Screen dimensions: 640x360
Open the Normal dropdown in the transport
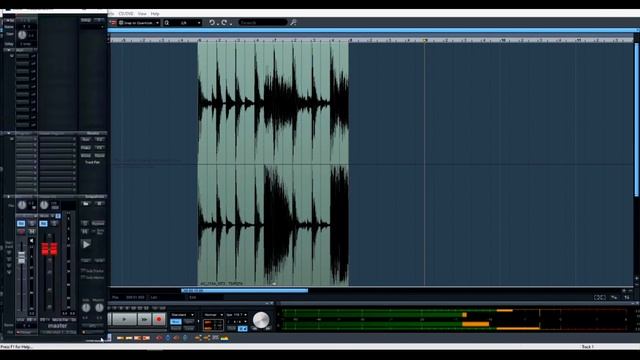point(213,315)
